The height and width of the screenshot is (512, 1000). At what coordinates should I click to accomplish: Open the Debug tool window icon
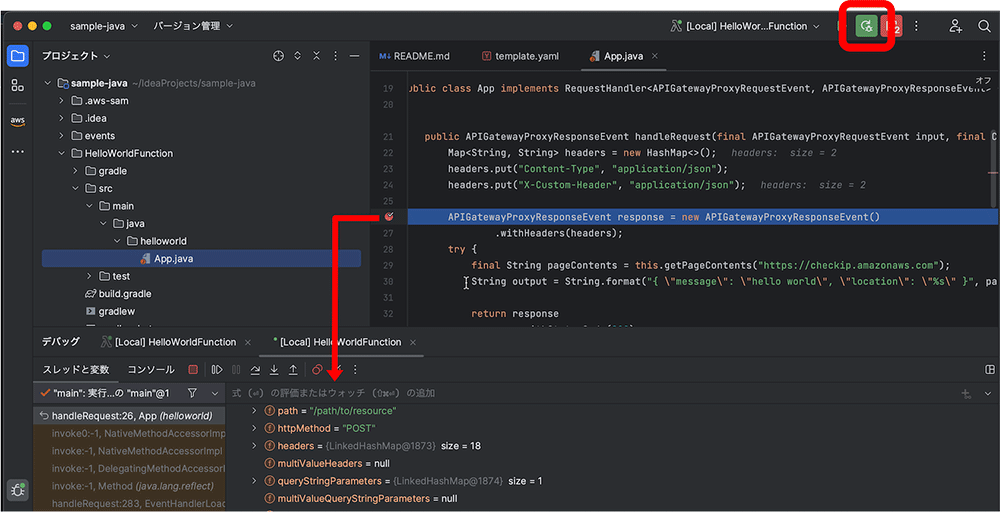tap(18, 489)
